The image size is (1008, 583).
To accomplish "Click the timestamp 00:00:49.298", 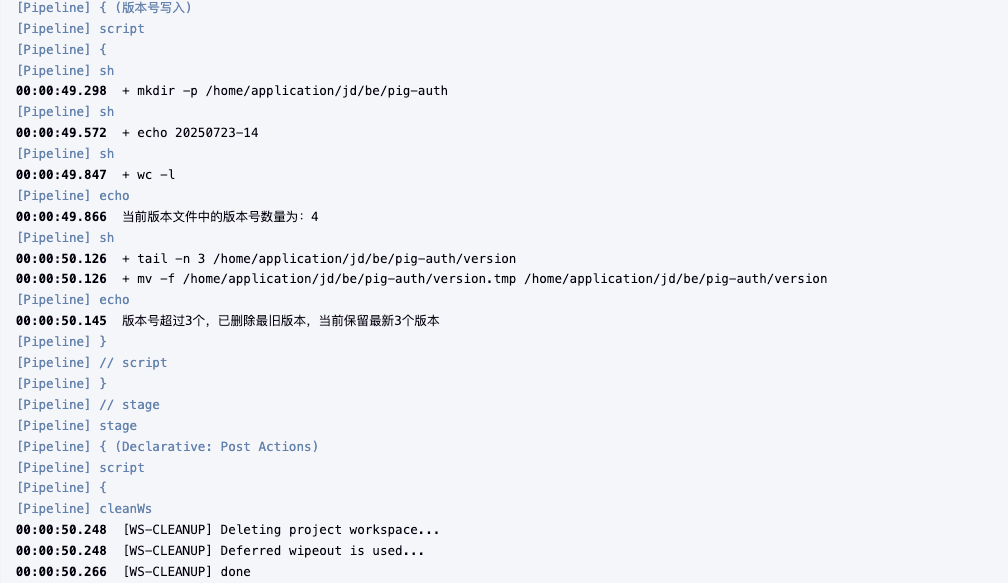I will point(61,91).
